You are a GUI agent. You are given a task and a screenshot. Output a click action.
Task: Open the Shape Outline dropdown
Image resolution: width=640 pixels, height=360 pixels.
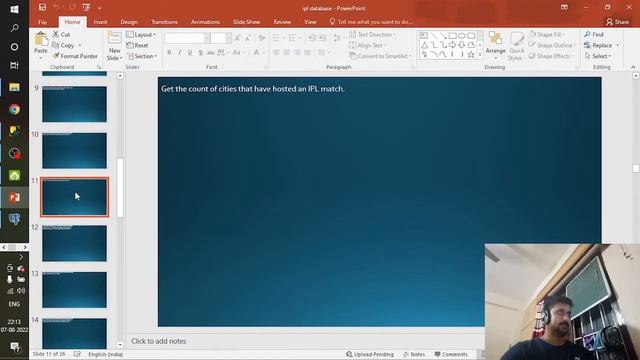[x=552, y=45]
